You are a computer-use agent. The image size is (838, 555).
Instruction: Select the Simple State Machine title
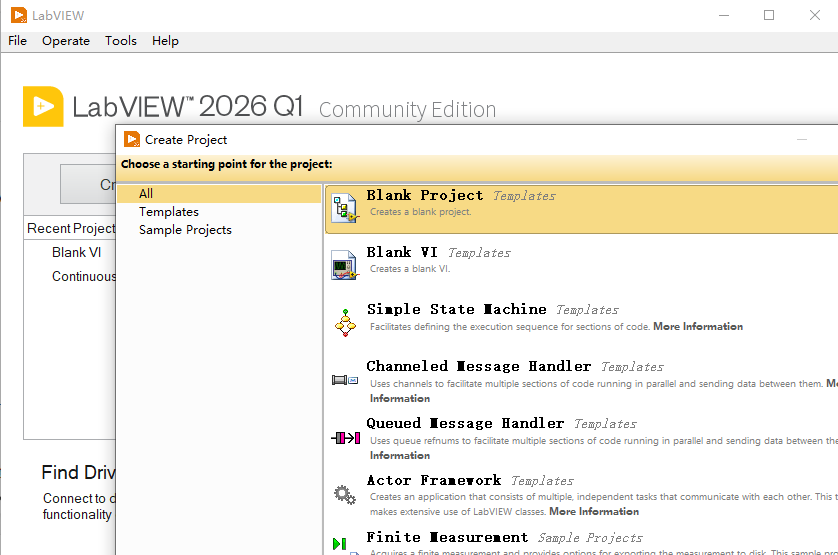tap(457, 309)
